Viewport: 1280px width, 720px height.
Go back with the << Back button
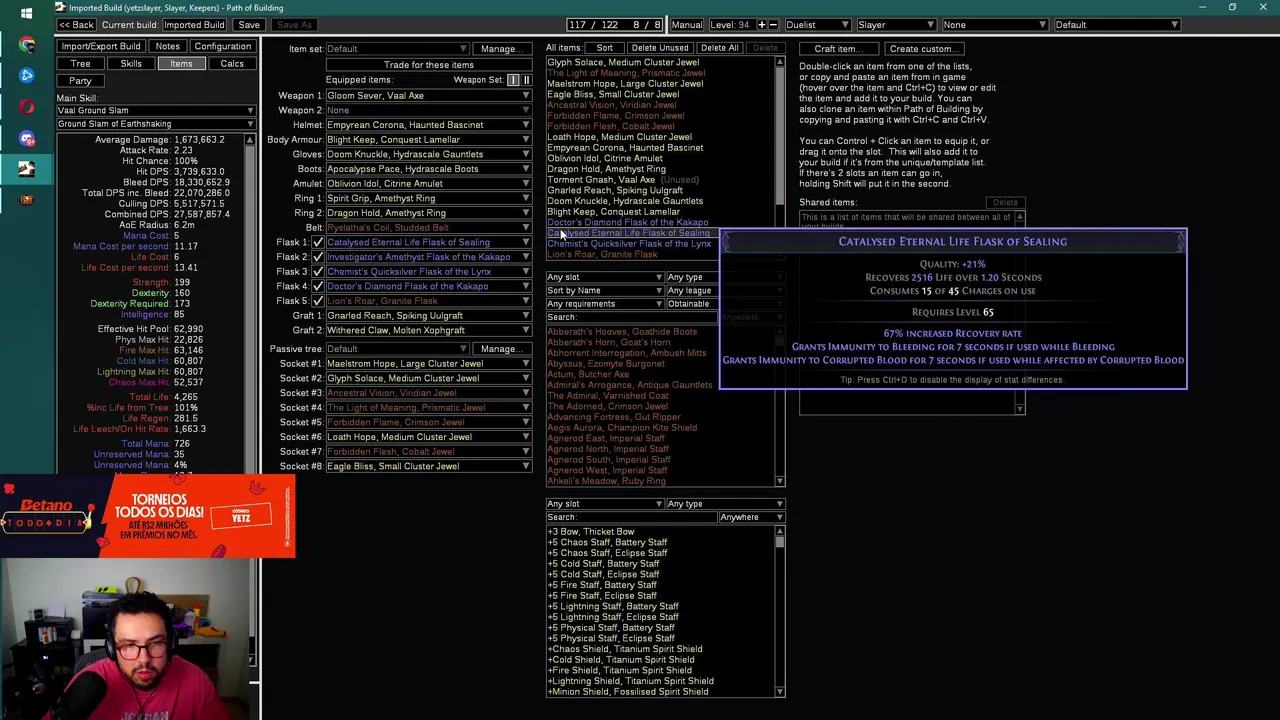[x=76, y=24]
